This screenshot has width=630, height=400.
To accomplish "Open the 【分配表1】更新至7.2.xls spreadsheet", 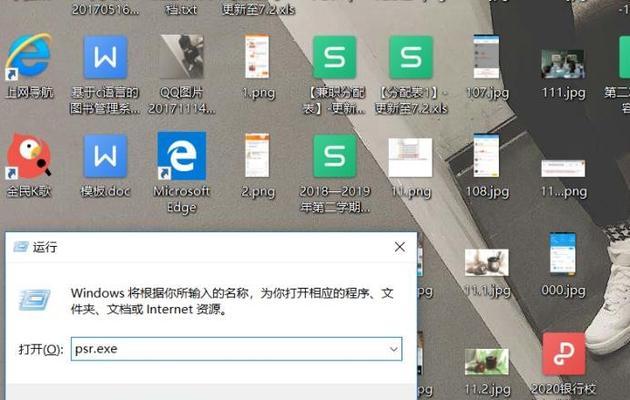I will point(411,57).
